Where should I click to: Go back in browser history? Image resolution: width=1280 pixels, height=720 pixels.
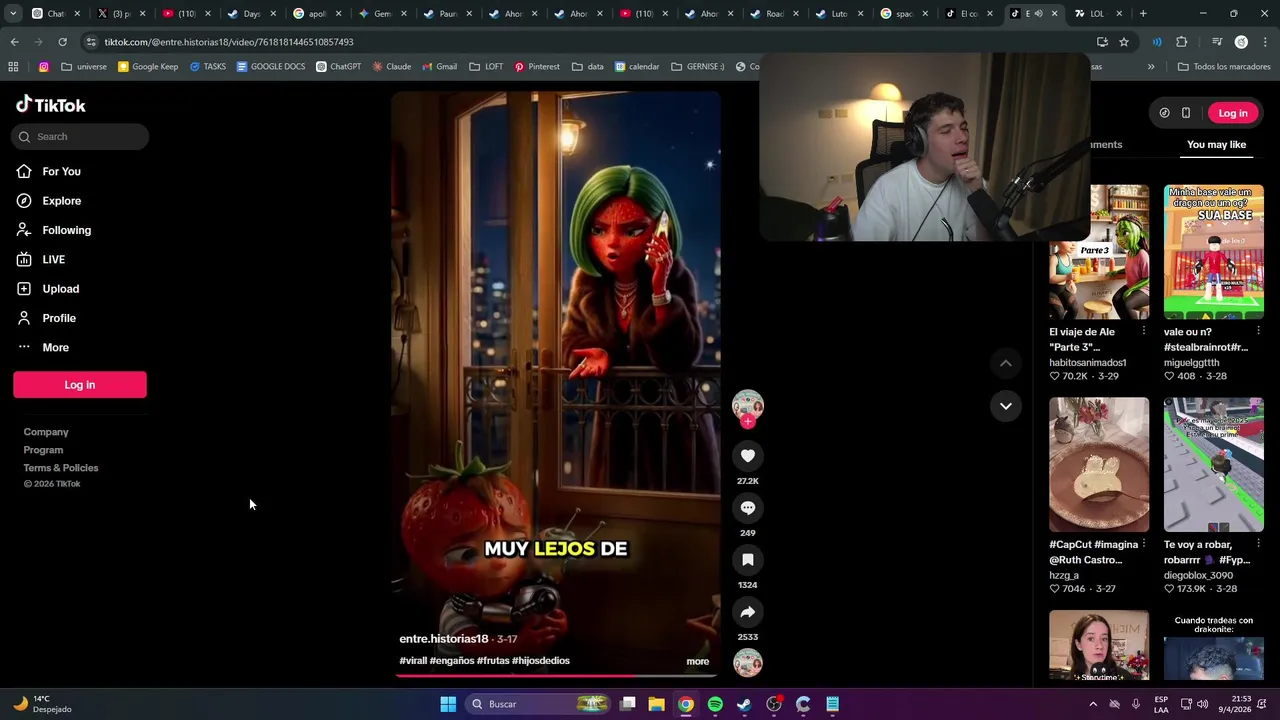[x=14, y=42]
